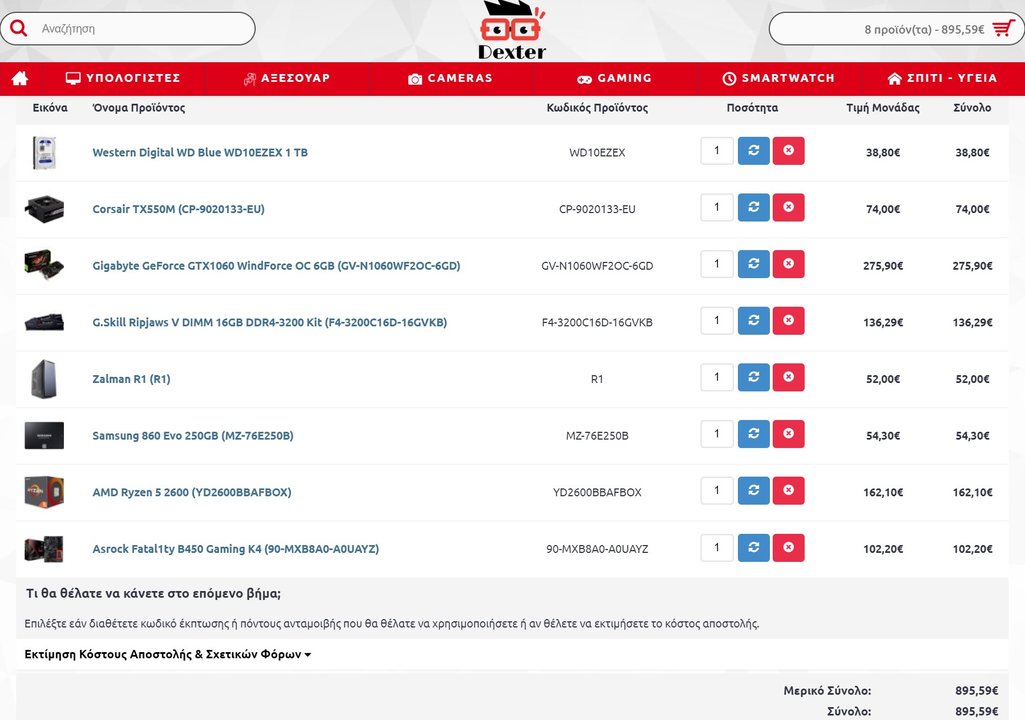Open the ΥΠΟΛΟΓΙΣΤΕΣ menu
Image resolution: width=1025 pixels, height=720 pixels.
pos(123,78)
